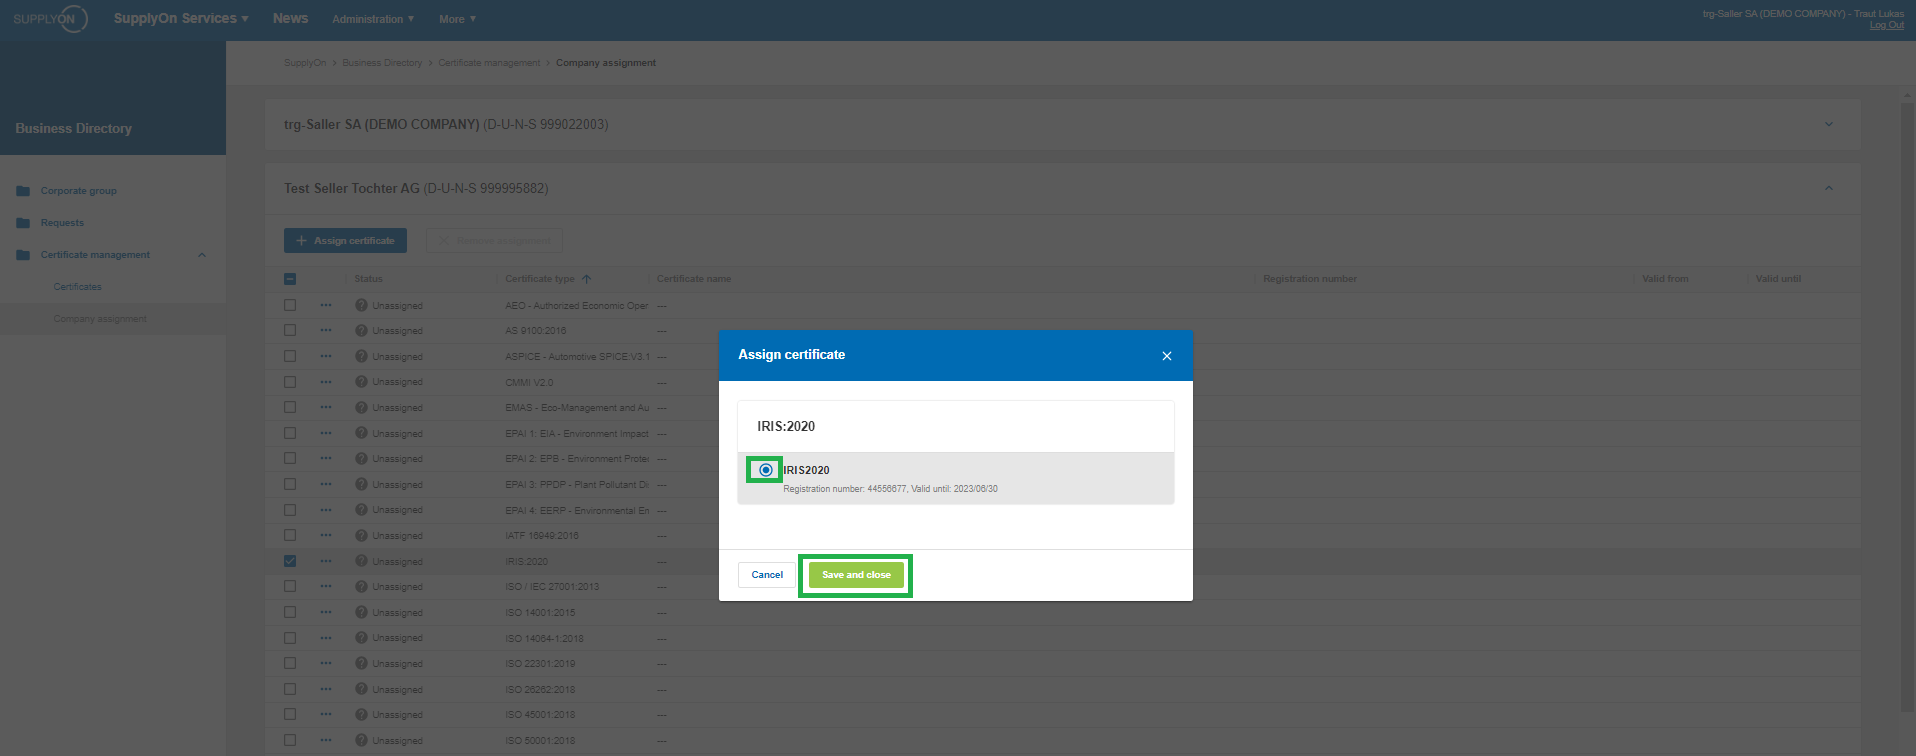Click the Registration number column header
This screenshot has width=1916, height=756.
pos(1310,279)
